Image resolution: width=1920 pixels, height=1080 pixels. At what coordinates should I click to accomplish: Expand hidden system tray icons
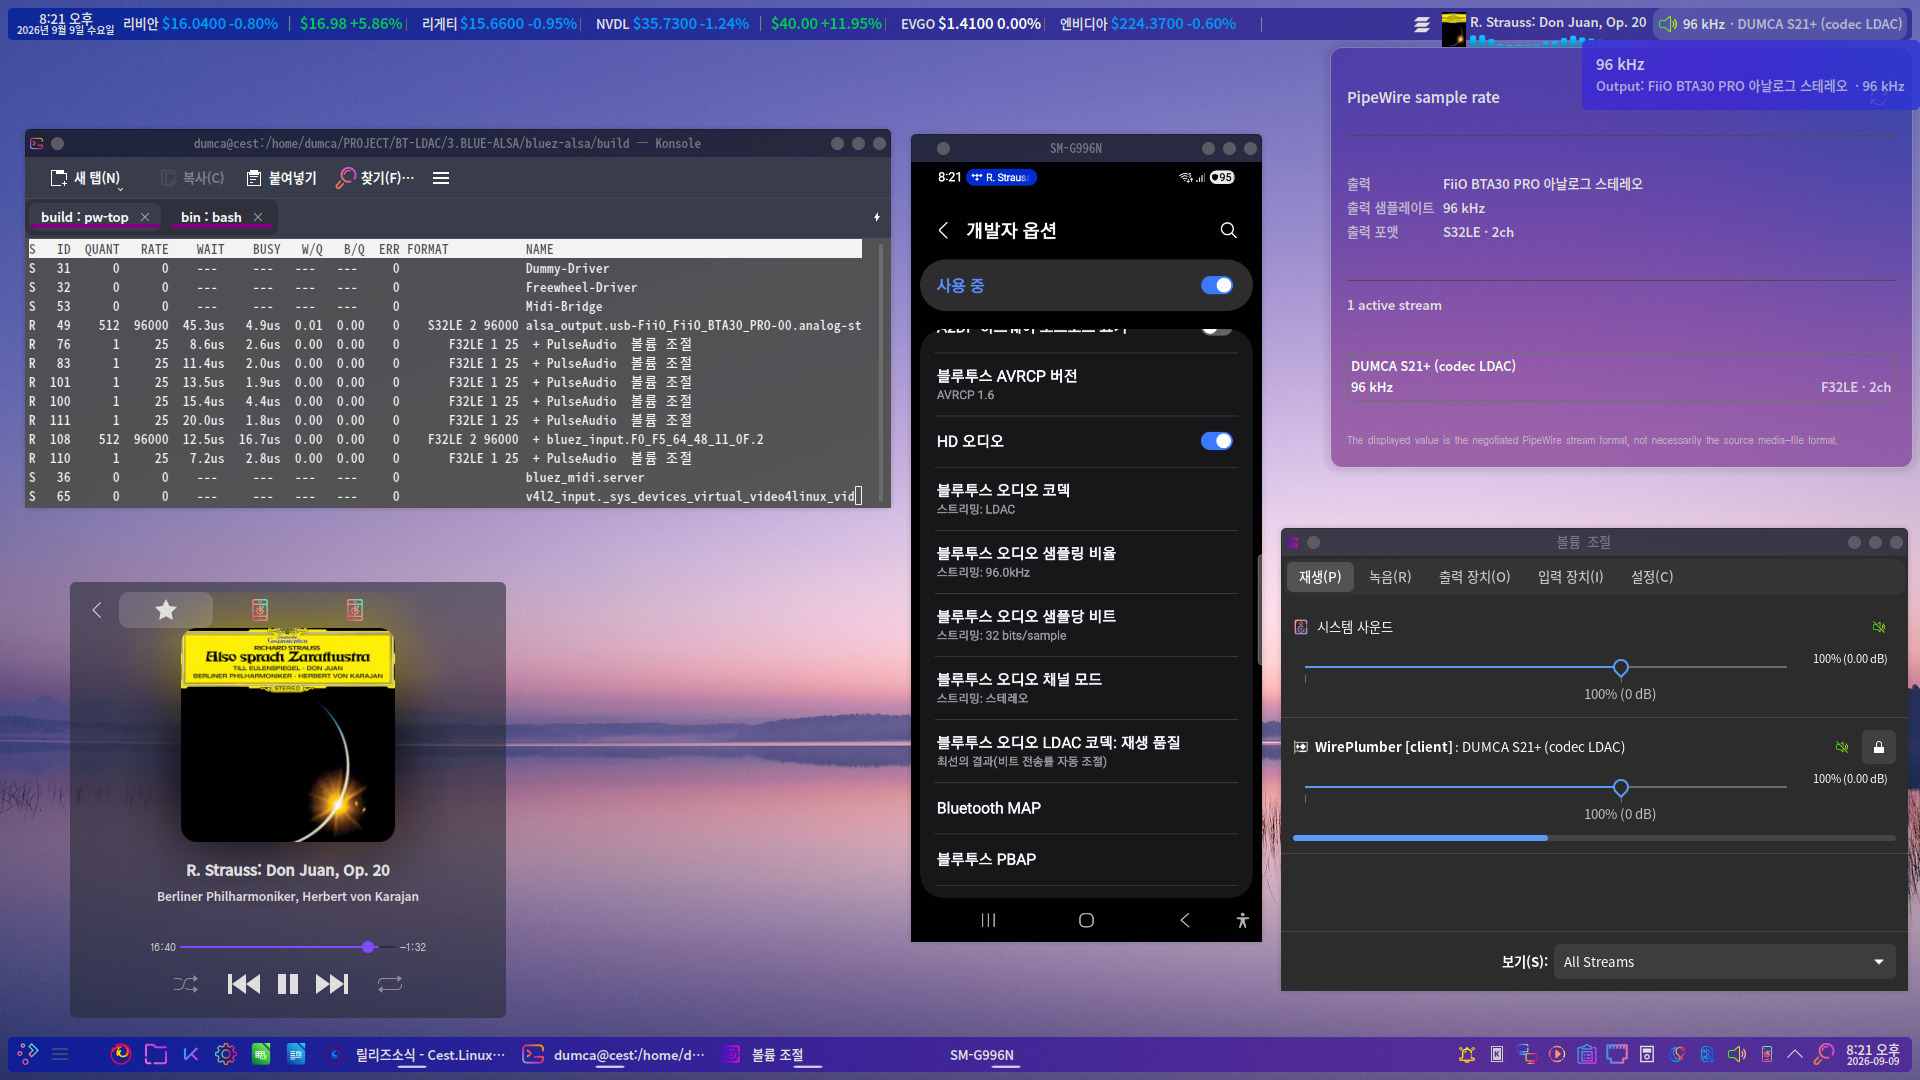pyautogui.click(x=1795, y=1054)
